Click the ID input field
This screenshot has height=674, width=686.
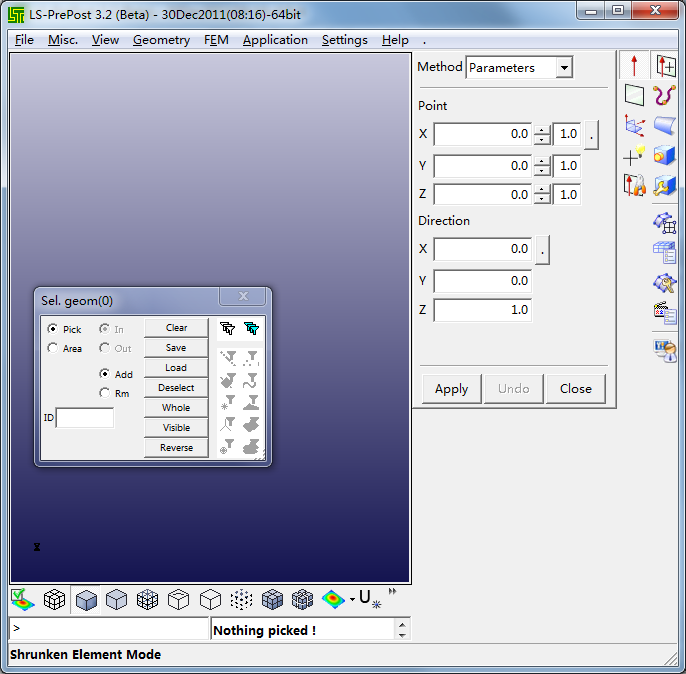click(x=85, y=418)
